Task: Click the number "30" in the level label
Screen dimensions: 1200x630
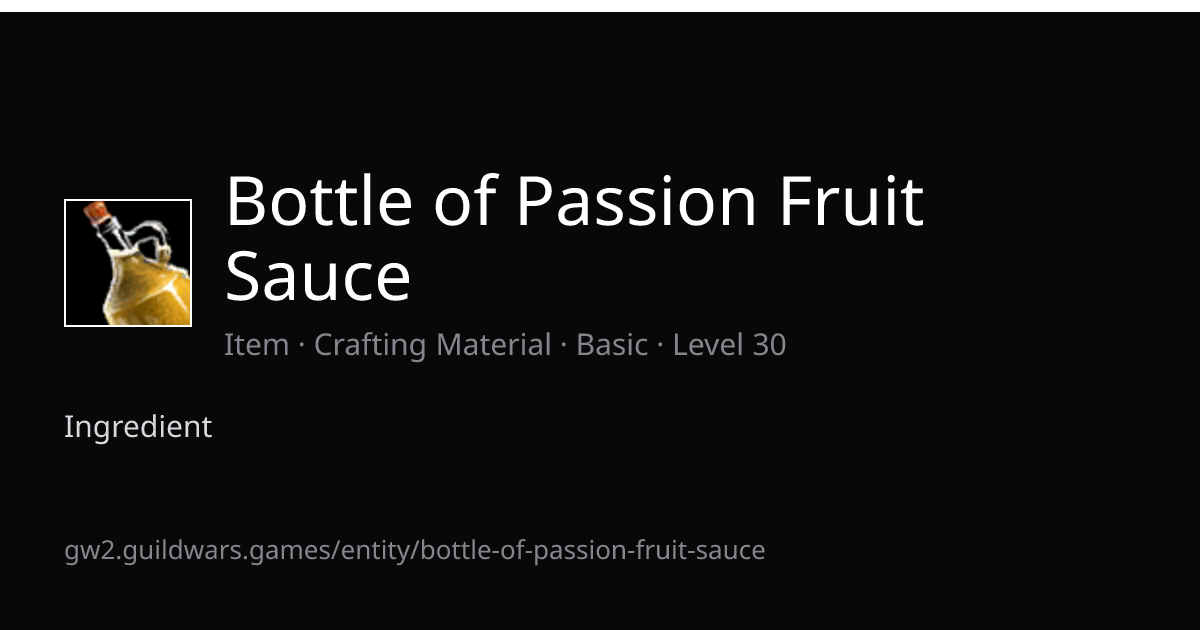Action: click(768, 345)
